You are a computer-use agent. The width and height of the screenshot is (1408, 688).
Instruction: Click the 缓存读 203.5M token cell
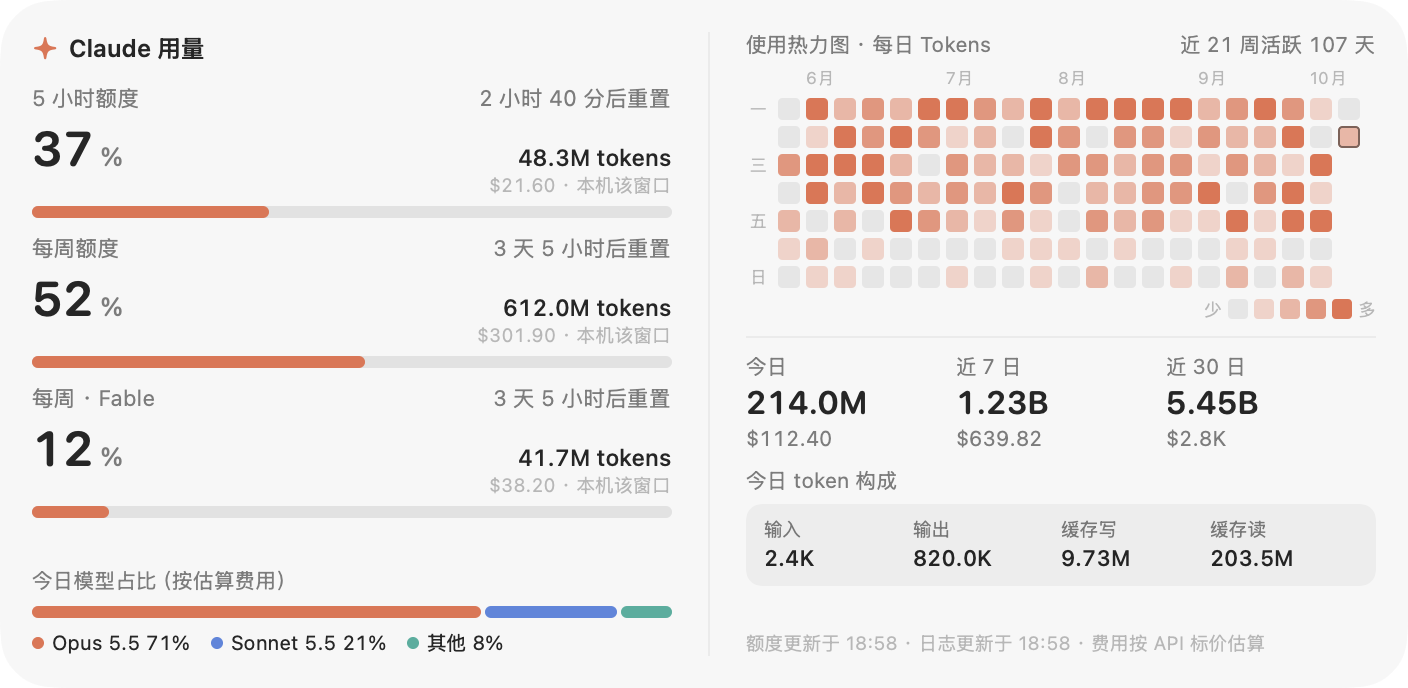pyautogui.click(x=1252, y=545)
